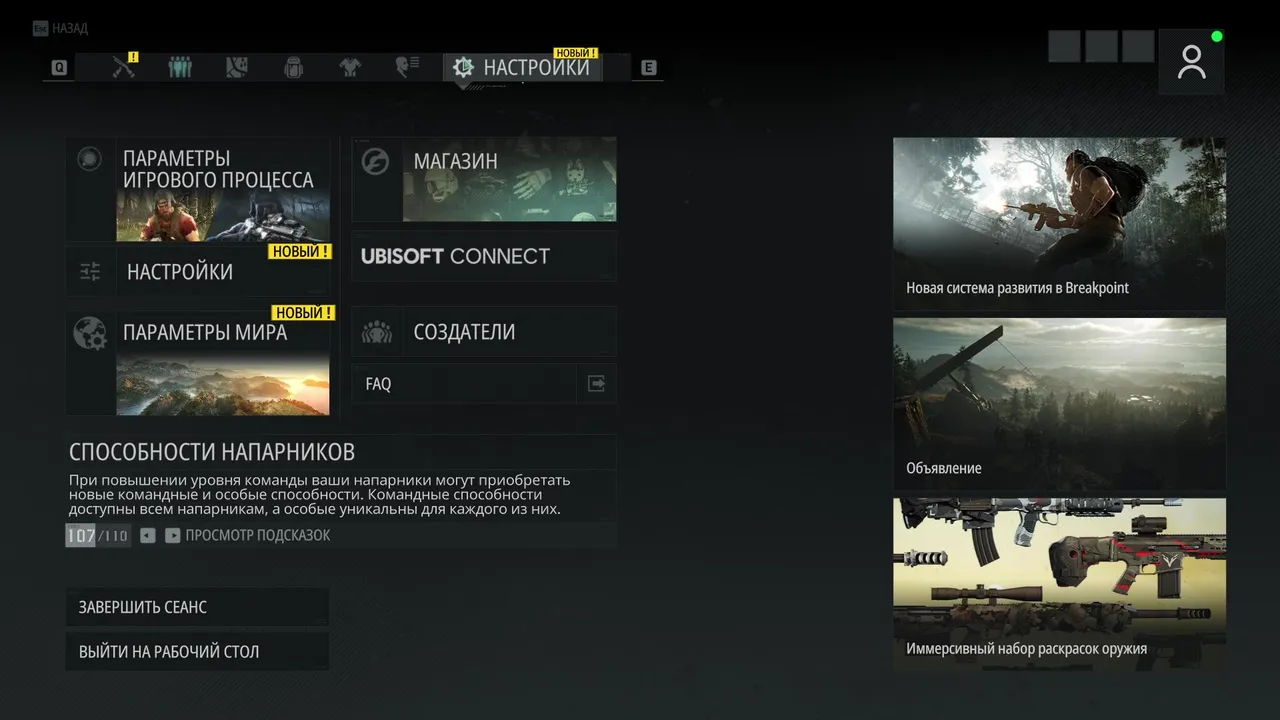This screenshot has height=720, width=1280.
Task: Click ЗАВЕРШИТЬ СЕАНС button
Action: pyautogui.click(x=198, y=607)
